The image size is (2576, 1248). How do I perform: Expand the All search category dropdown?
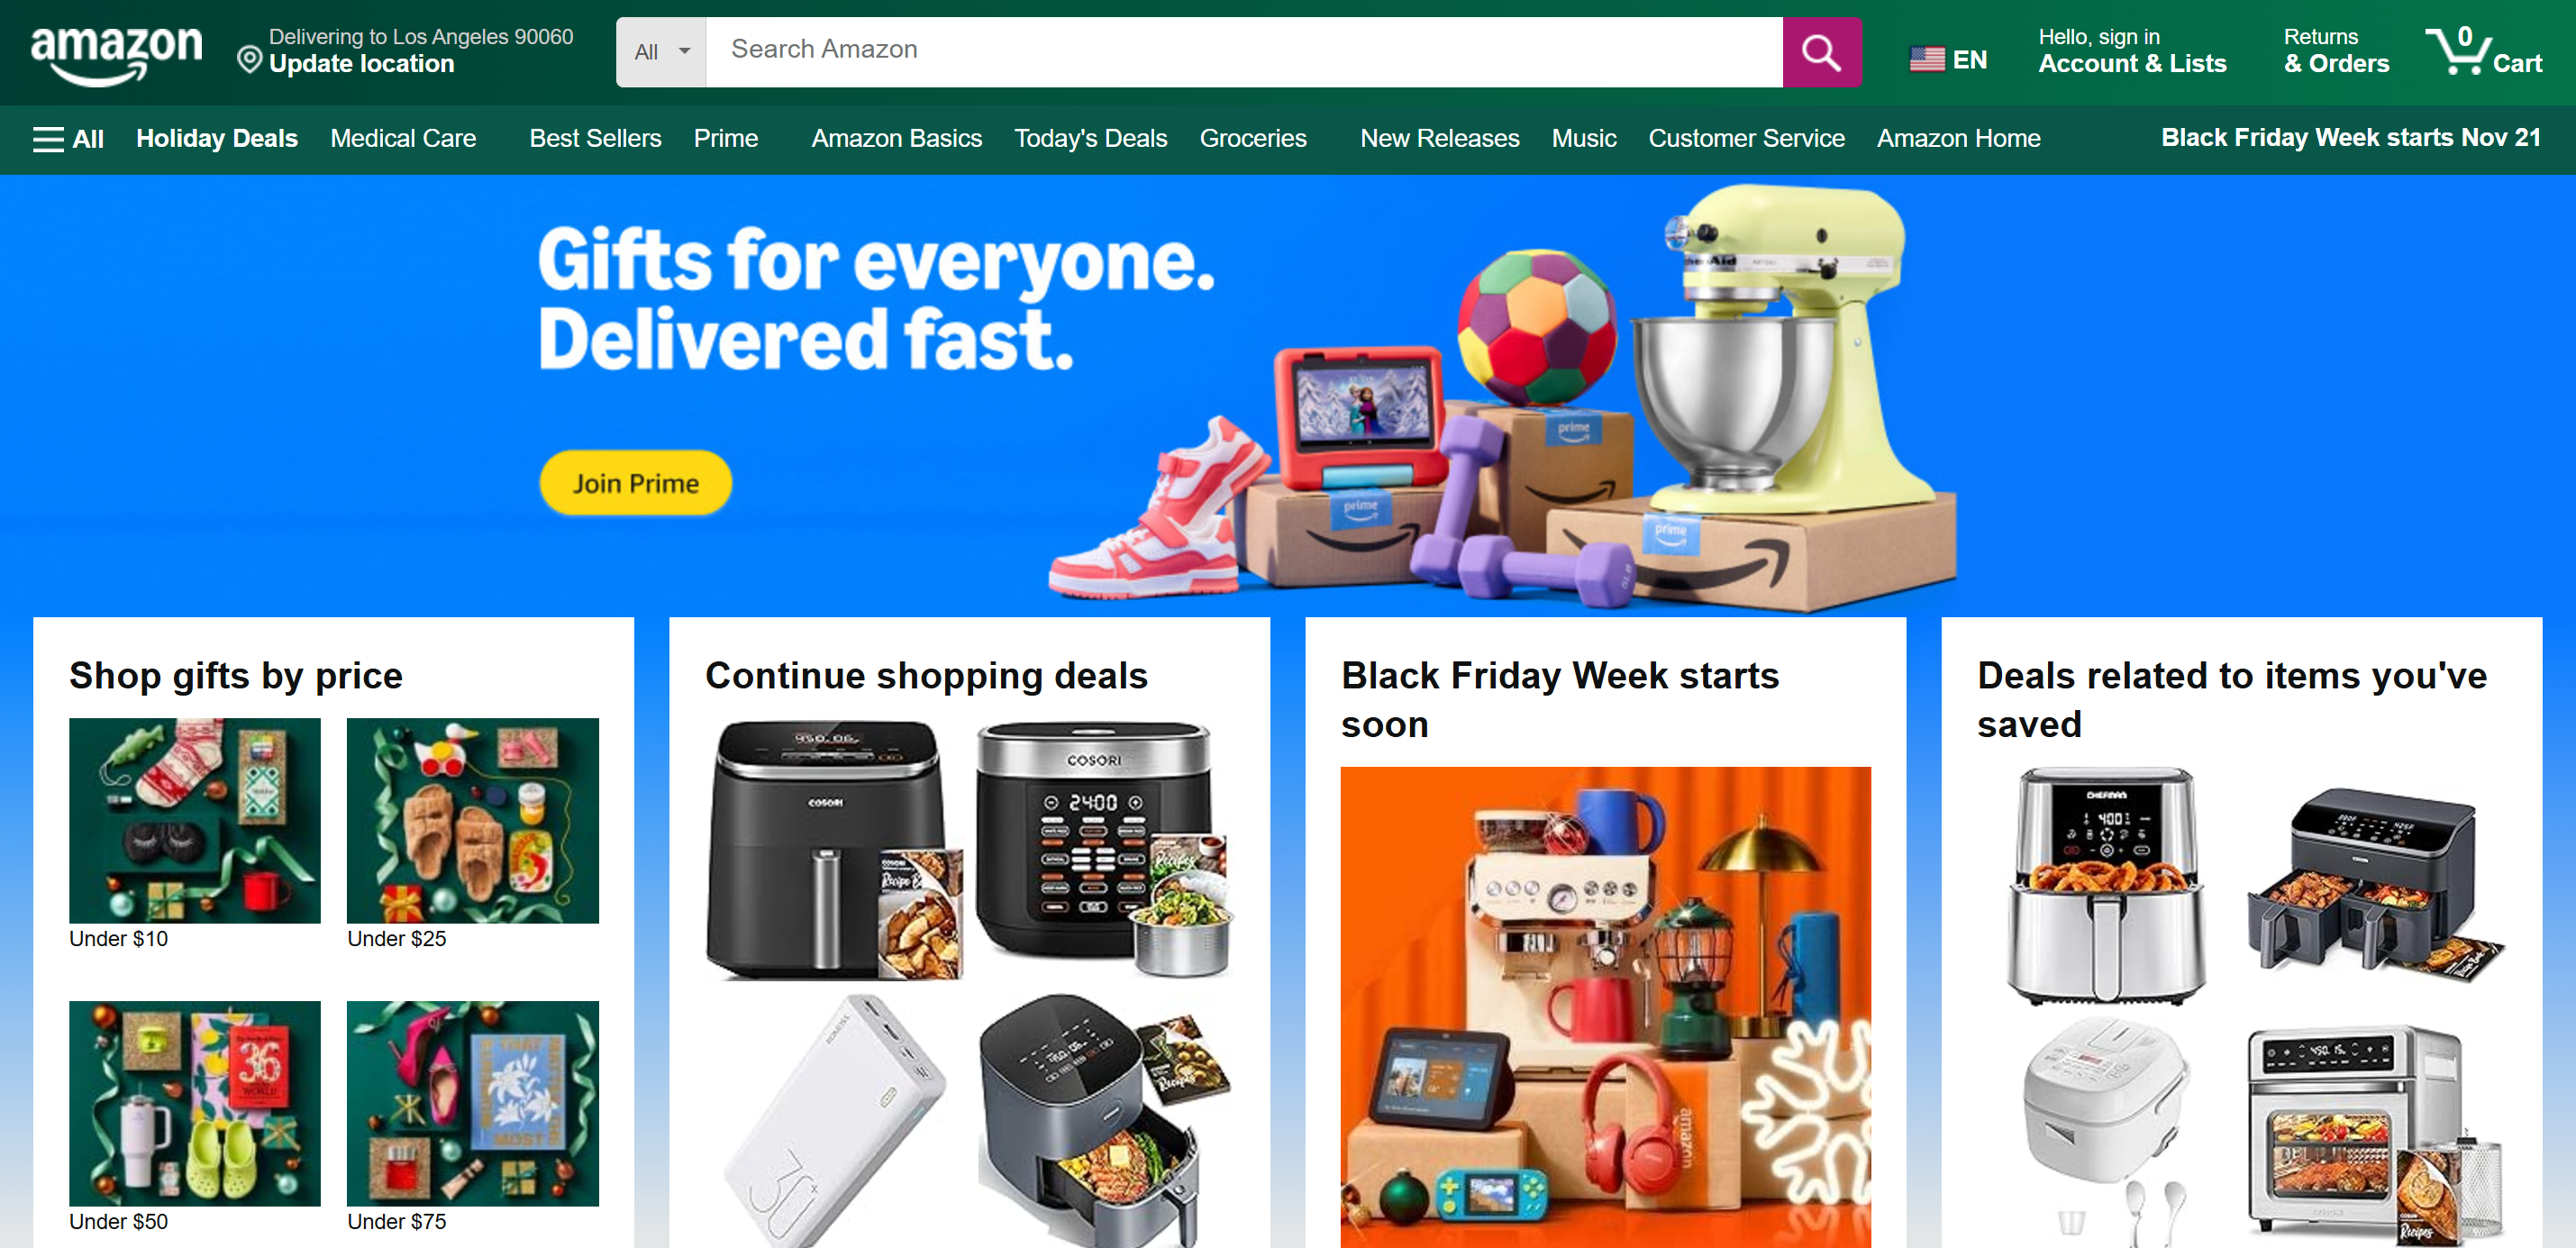661,52
